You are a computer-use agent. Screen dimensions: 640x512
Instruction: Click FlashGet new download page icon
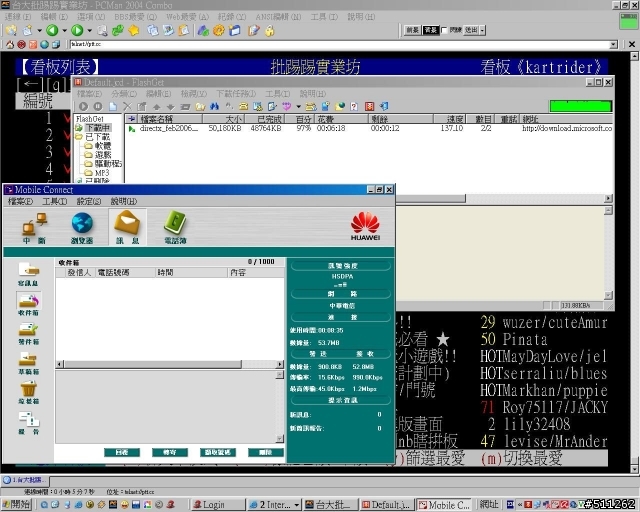(113, 107)
